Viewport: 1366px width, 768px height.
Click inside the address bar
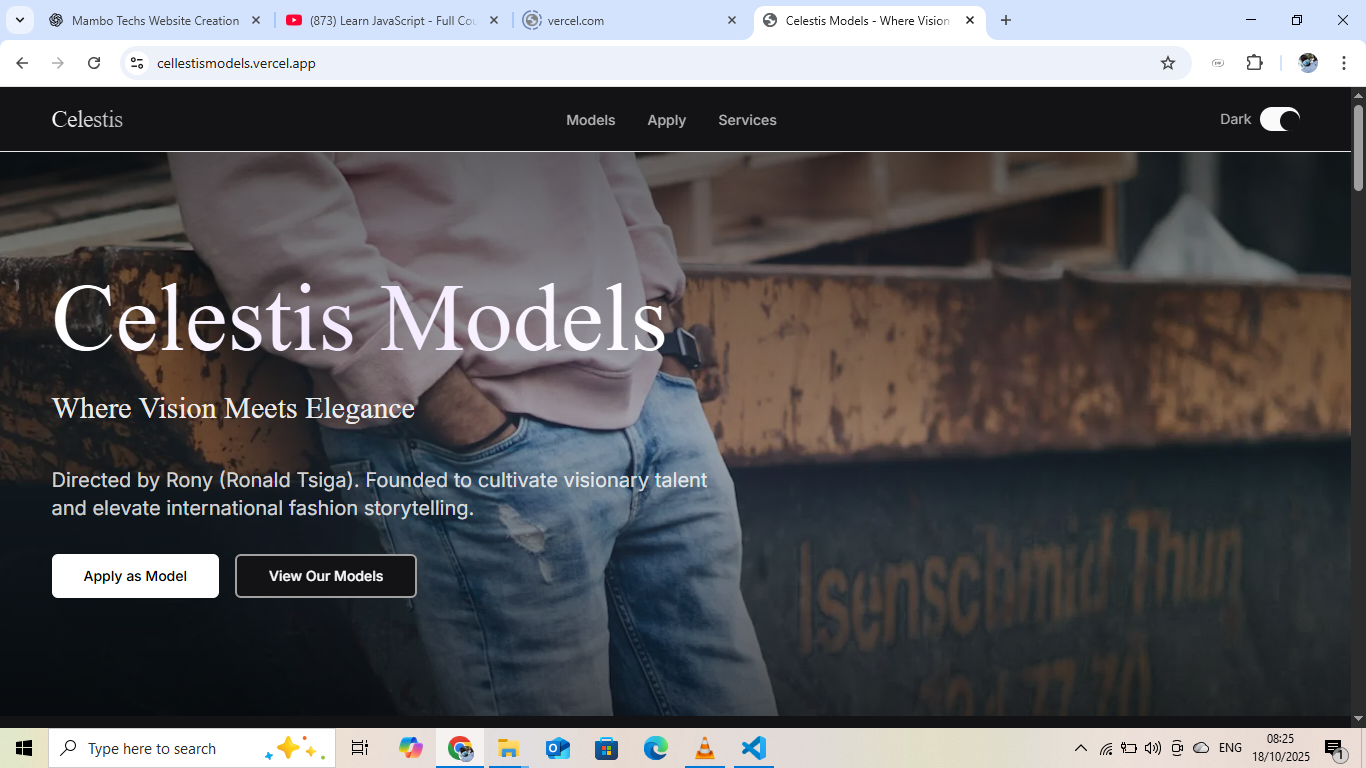tap(400, 62)
